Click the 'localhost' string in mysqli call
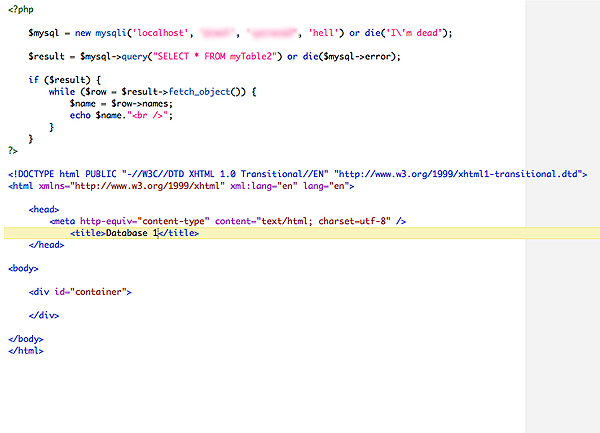This screenshot has height=433, width=600. (x=160, y=33)
